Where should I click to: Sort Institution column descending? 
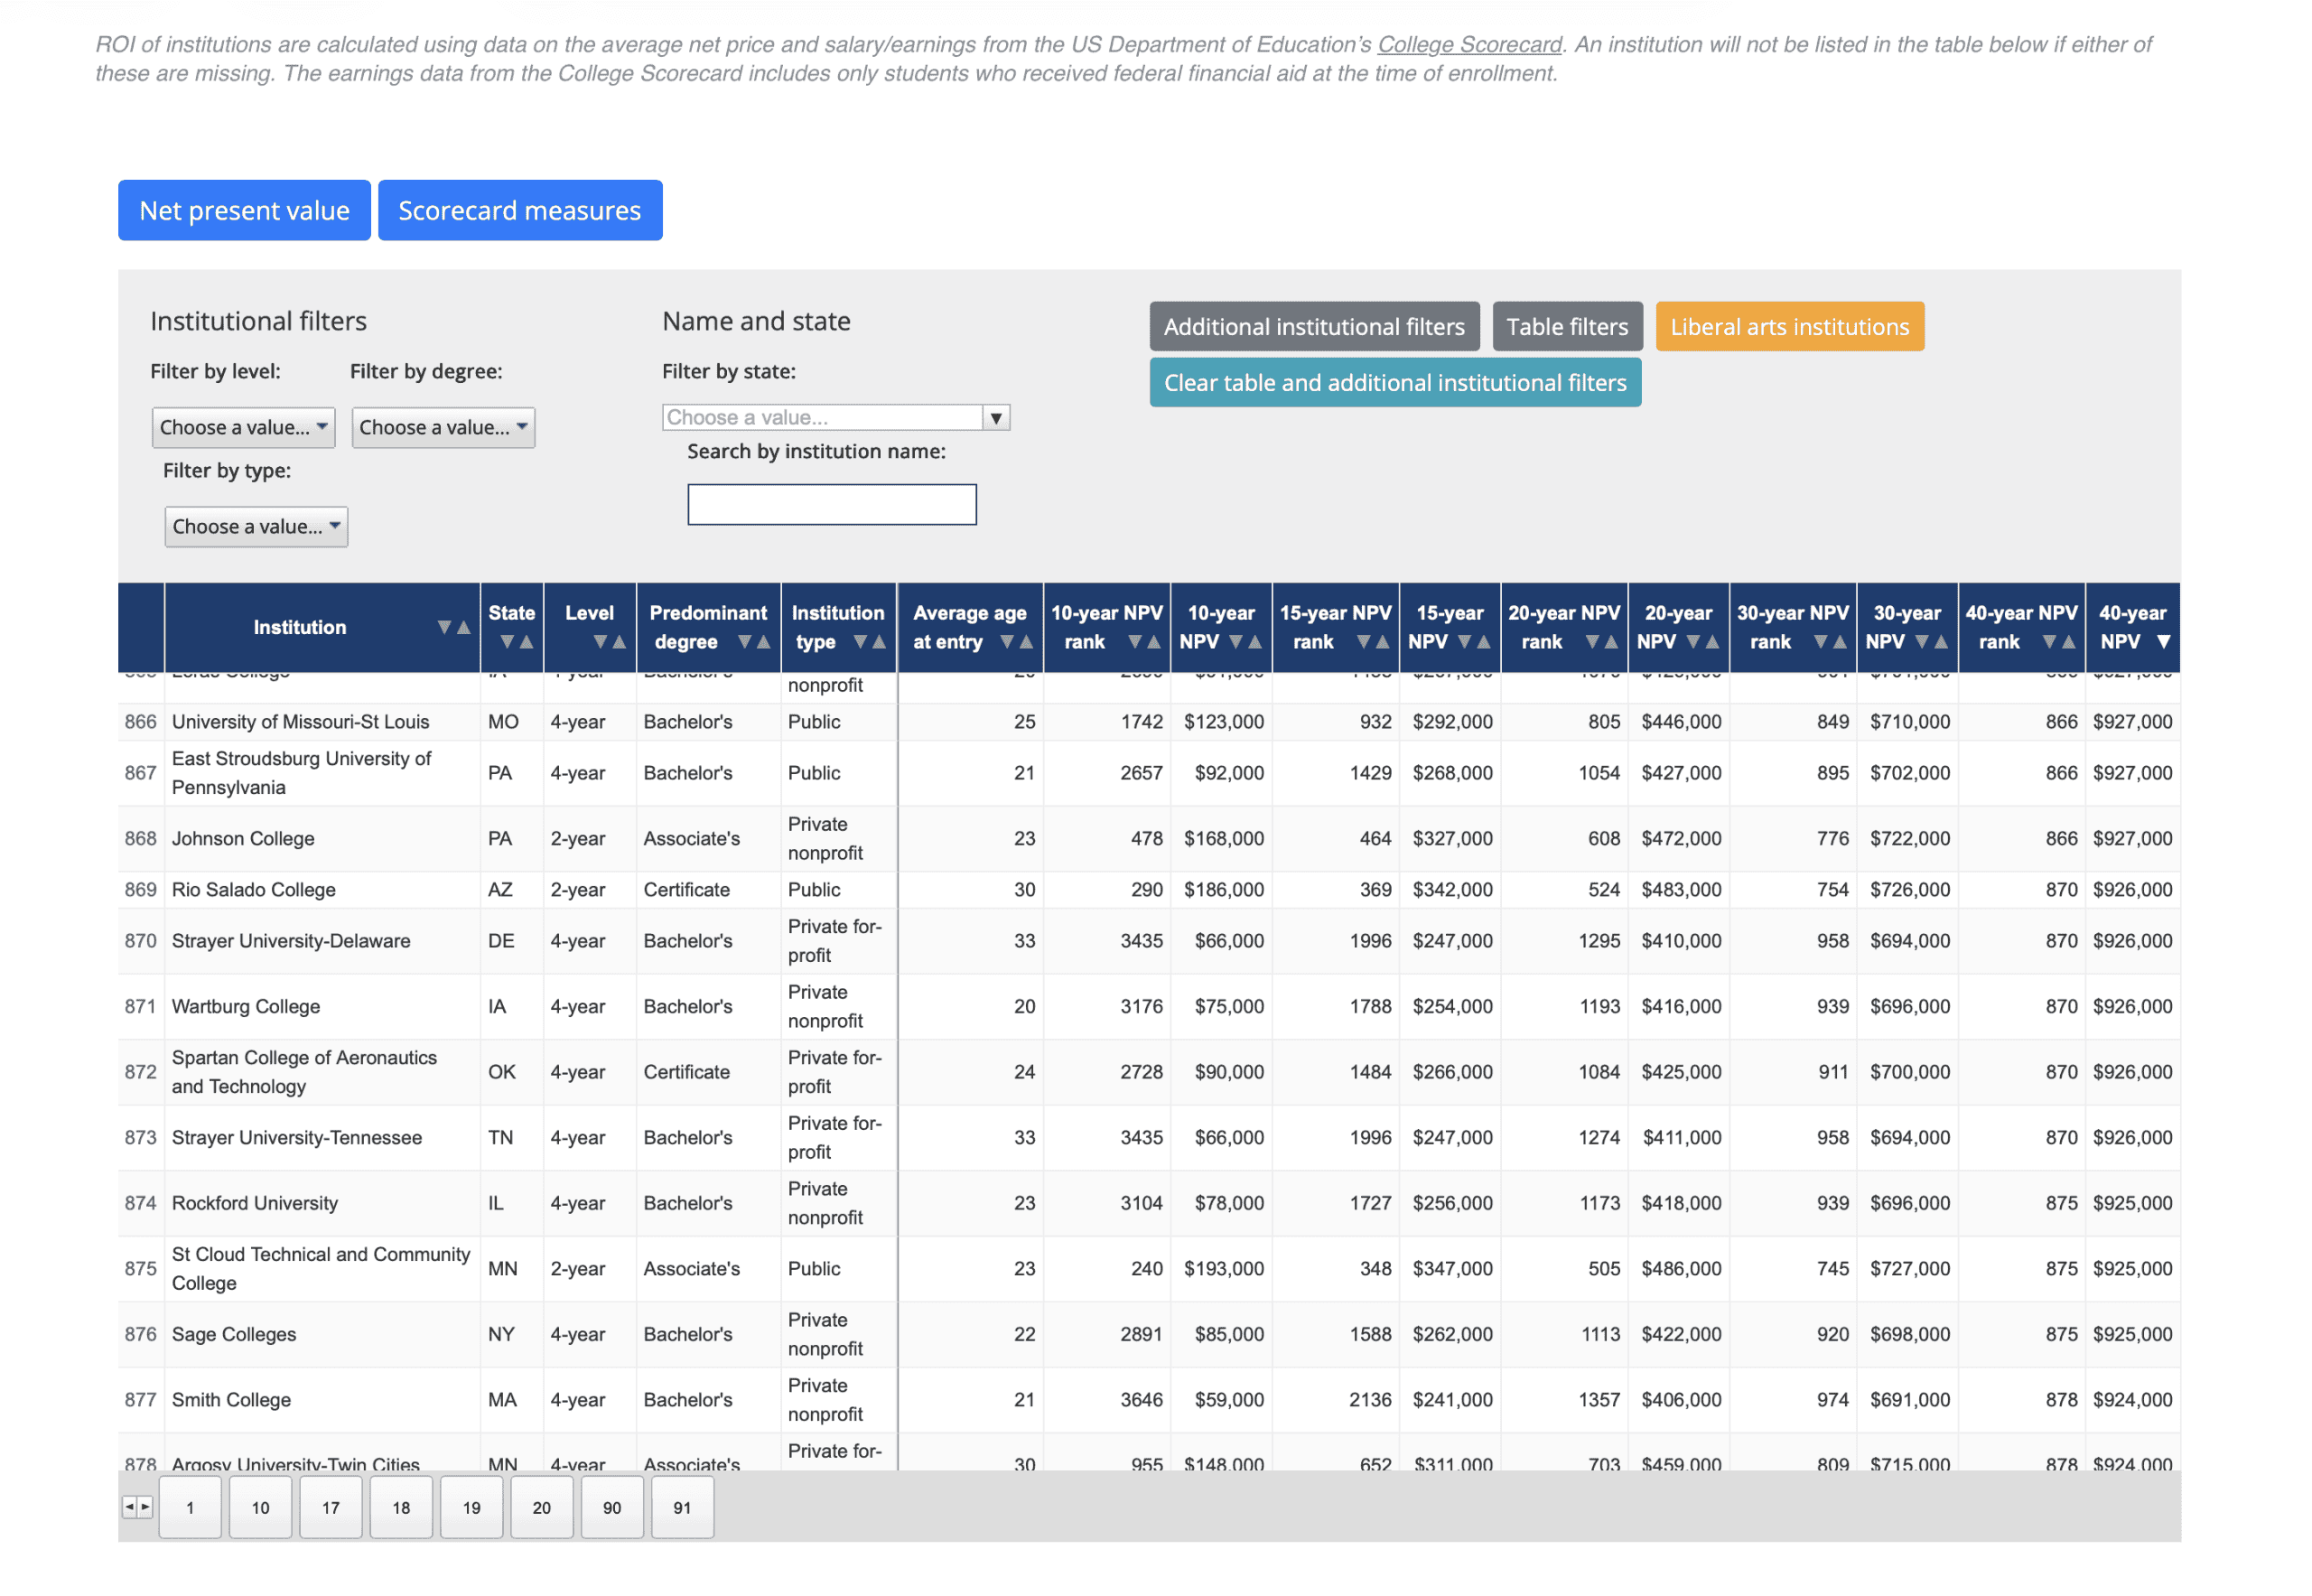(444, 628)
